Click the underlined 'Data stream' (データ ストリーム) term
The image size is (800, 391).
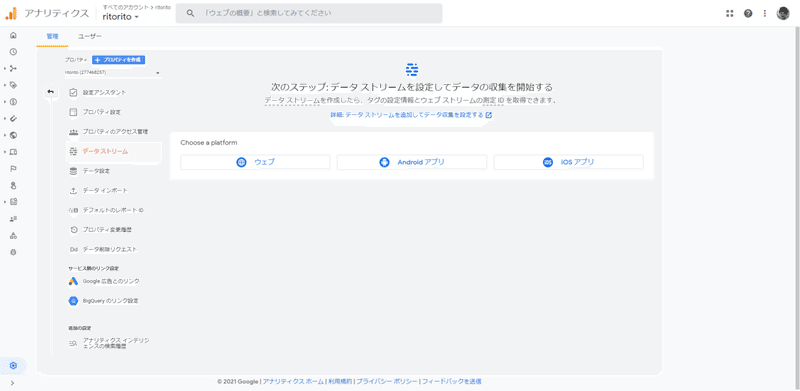[x=292, y=101]
